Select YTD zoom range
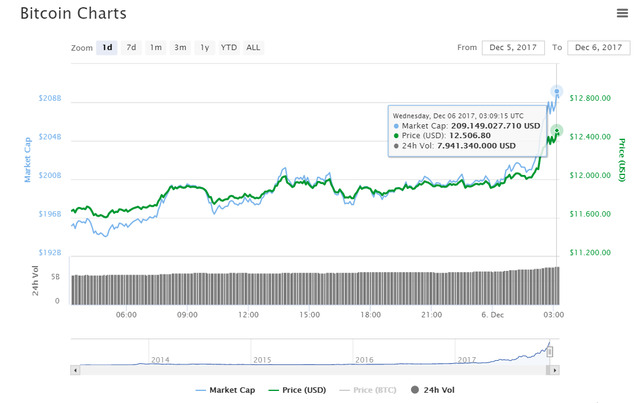Image resolution: width=640 pixels, height=403 pixels. click(229, 47)
